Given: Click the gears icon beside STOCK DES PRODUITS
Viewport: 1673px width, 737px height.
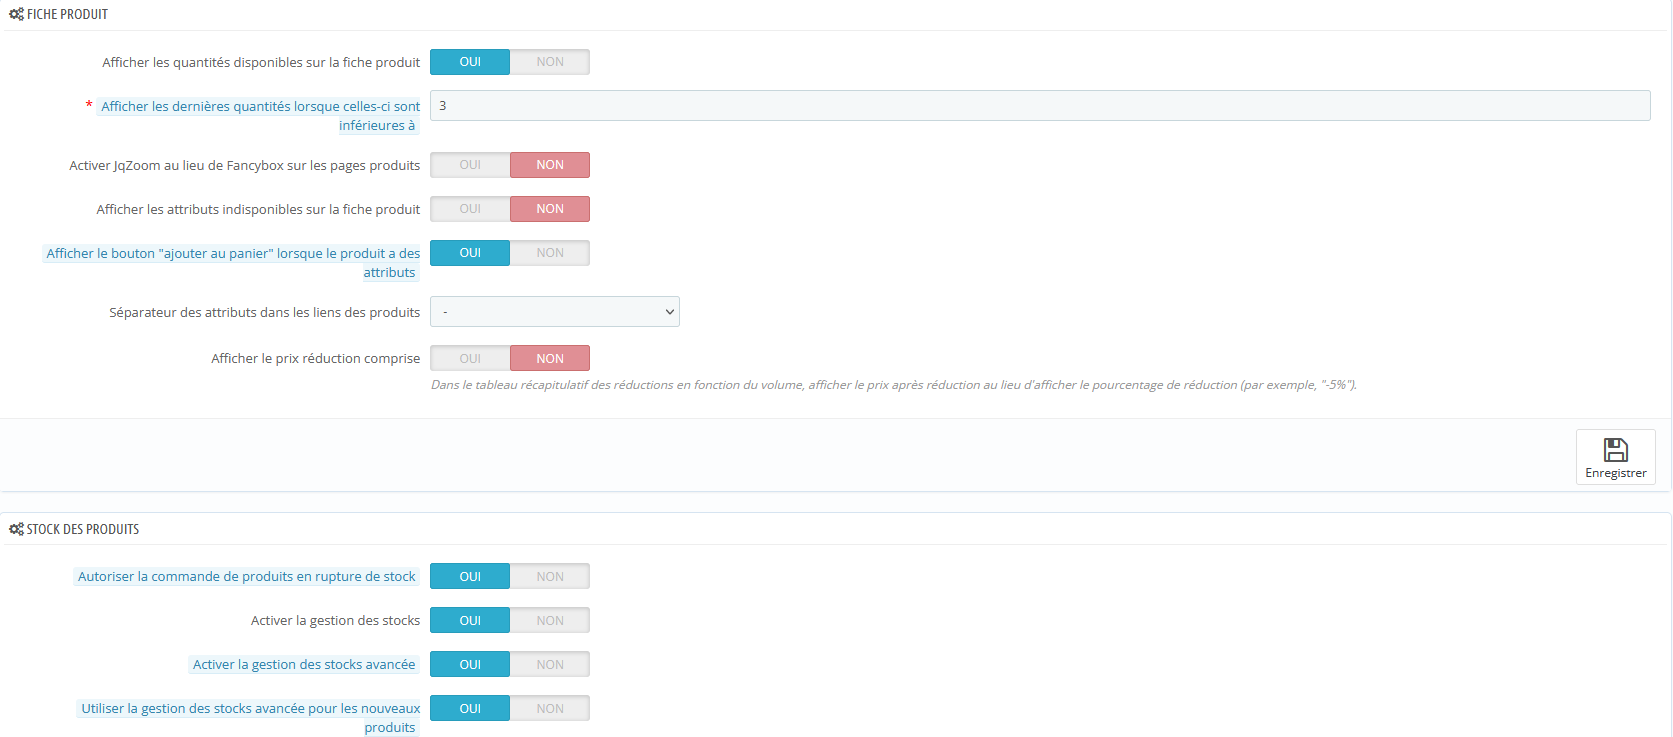Looking at the screenshot, I should pyautogui.click(x=16, y=529).
